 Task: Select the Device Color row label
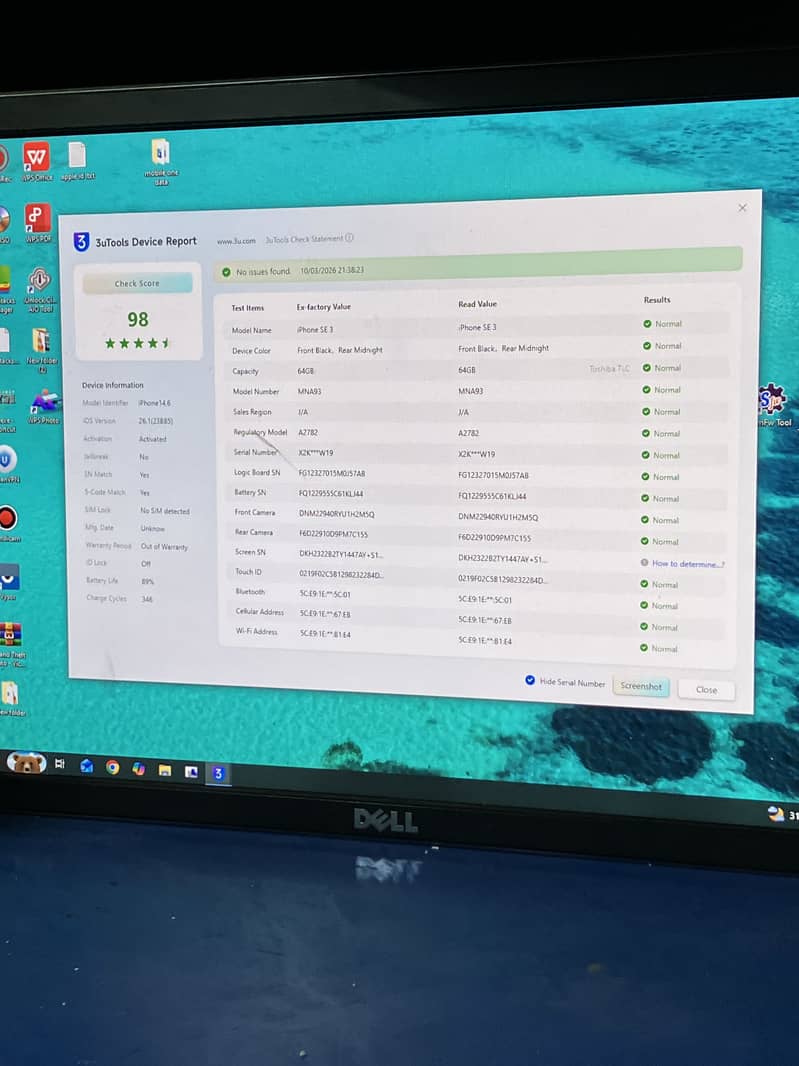(x=251, y=351)
